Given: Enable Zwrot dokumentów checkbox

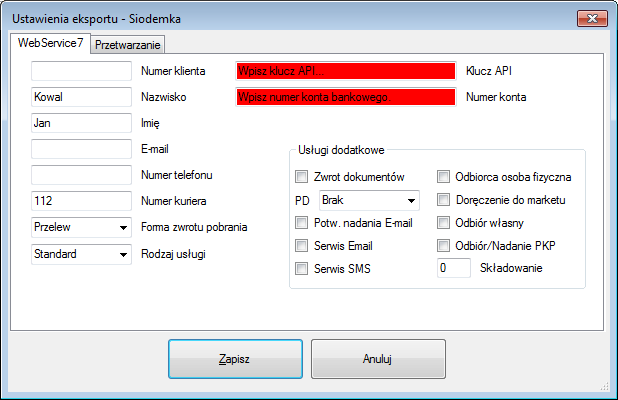Looking at the screenshot, I should tap(302, 177).
